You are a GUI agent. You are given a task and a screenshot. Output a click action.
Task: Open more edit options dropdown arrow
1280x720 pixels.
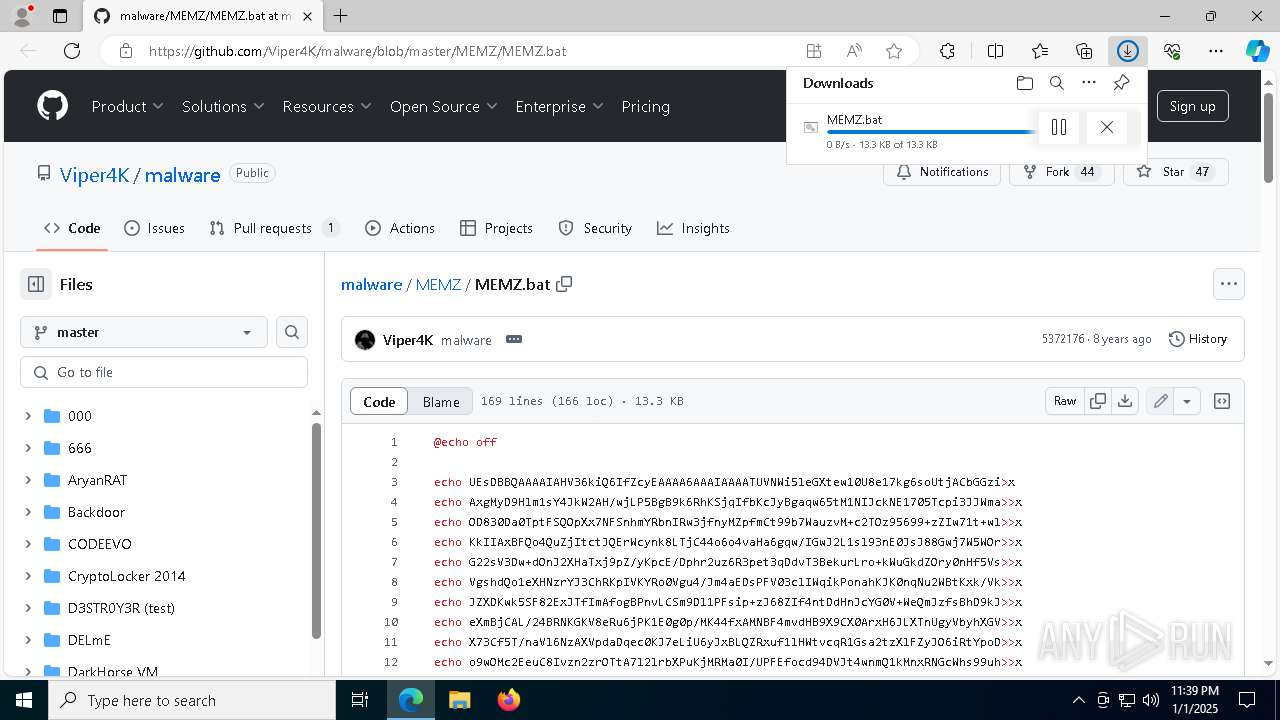click(x=1187, y=401)
